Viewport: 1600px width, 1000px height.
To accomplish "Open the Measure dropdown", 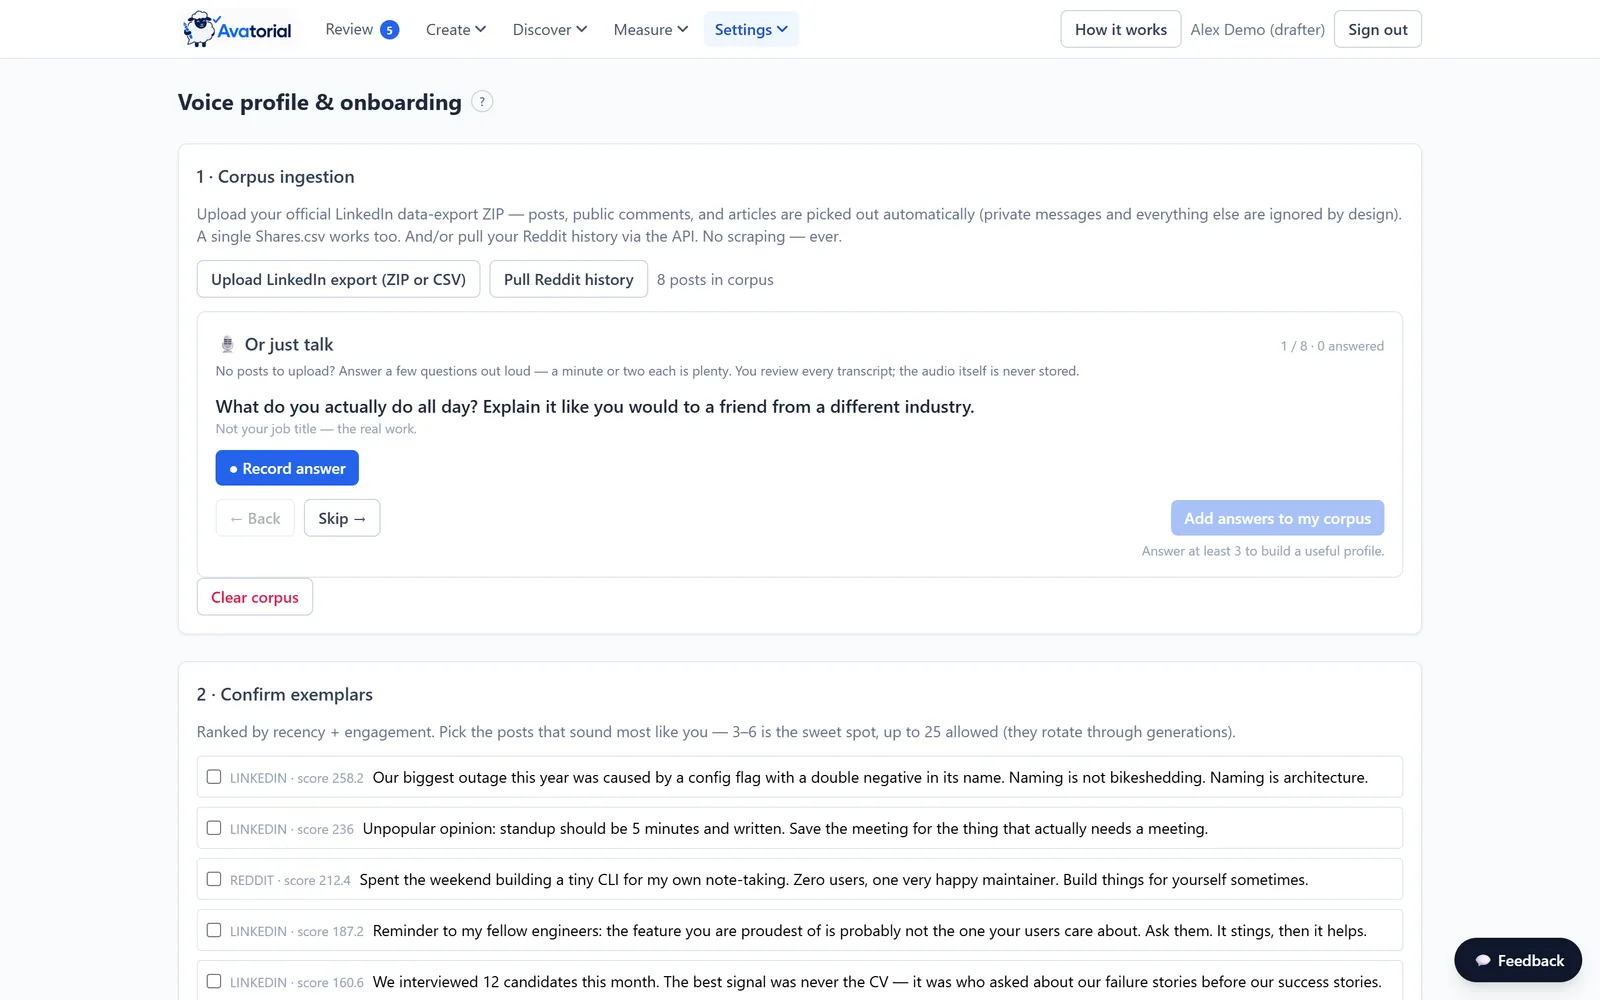I will pos(651,30).
